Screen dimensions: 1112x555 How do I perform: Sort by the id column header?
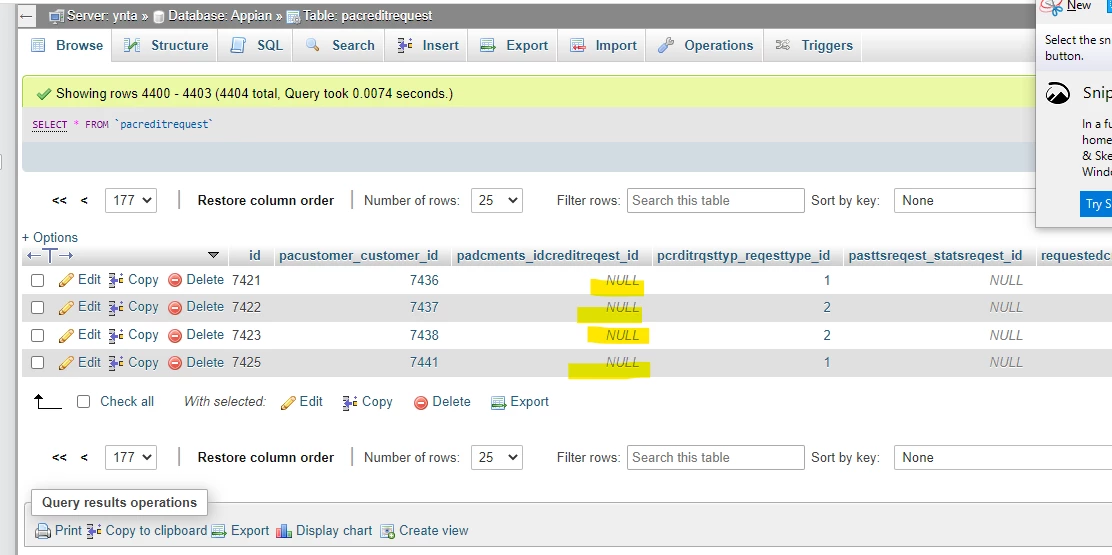coord(255,256)
